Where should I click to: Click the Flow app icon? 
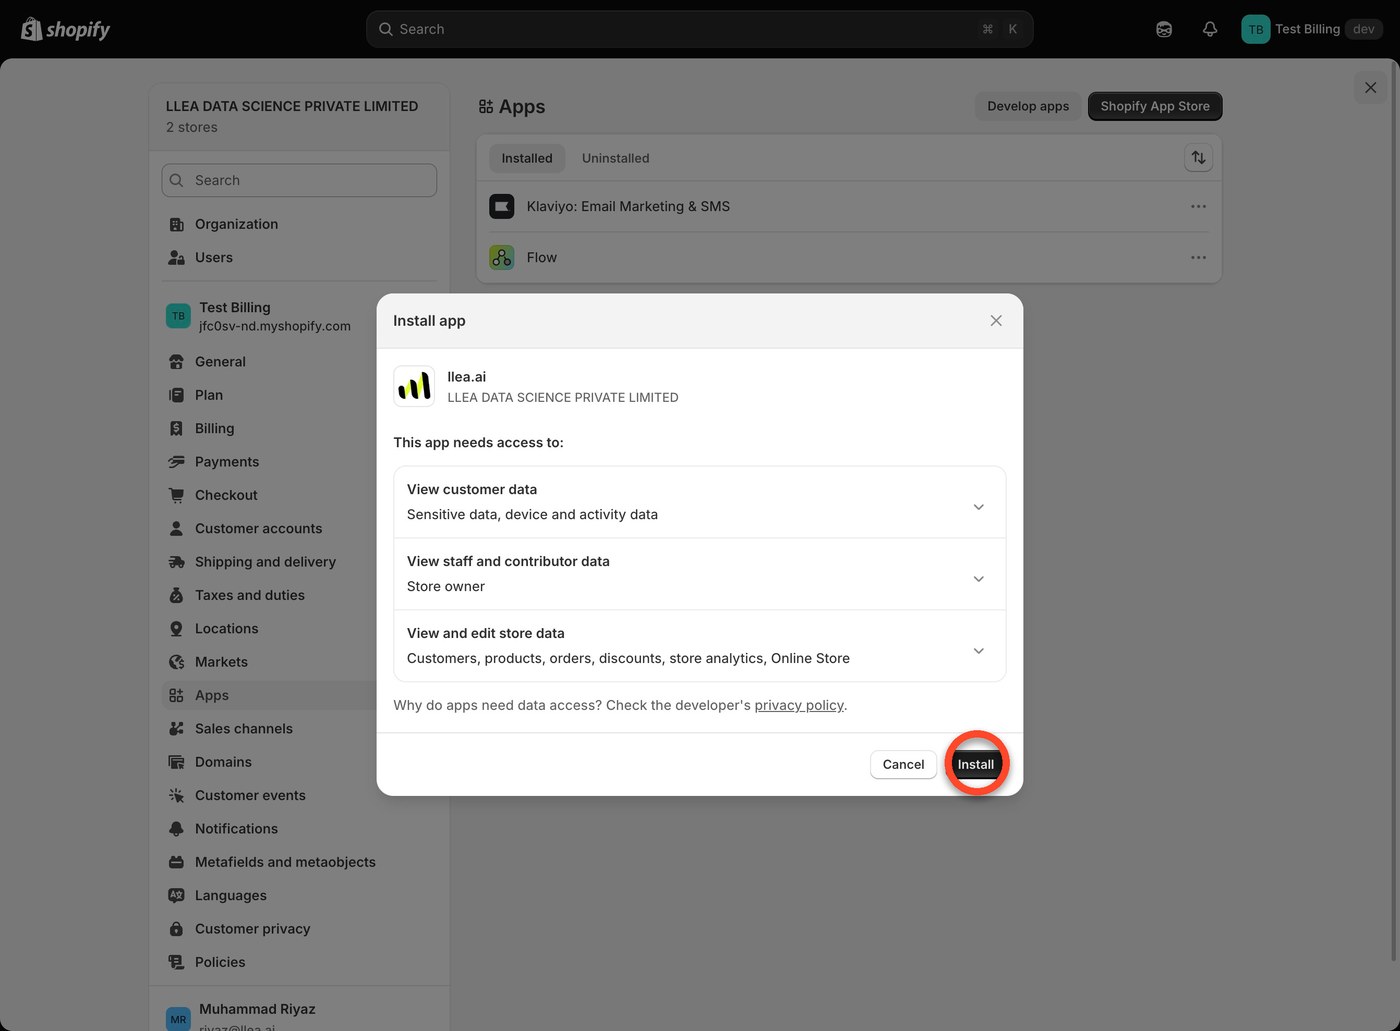(x=501, y=257)
